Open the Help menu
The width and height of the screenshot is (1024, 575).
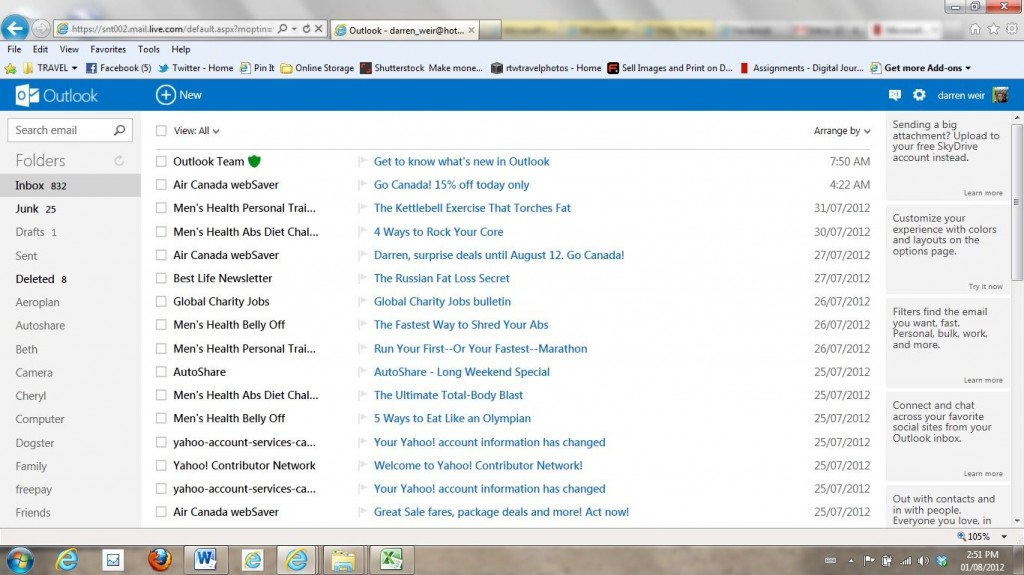[181, 49]
